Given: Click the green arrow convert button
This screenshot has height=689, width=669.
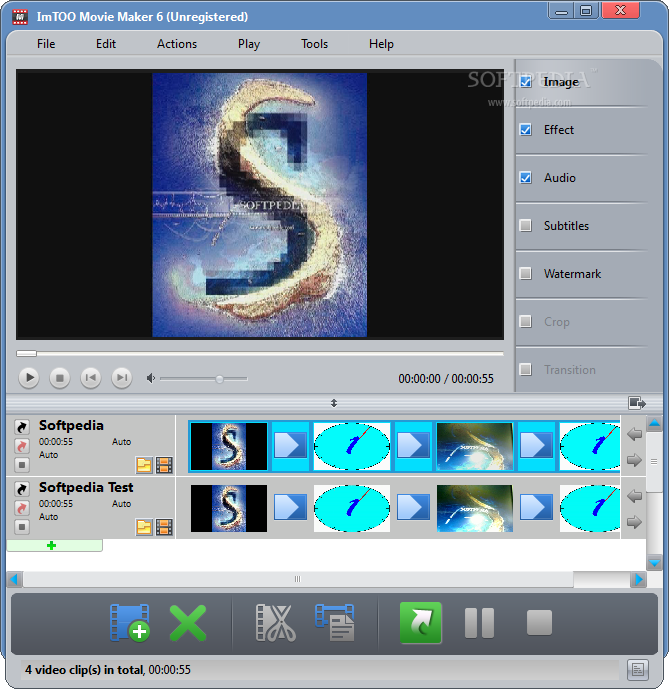Looking at the screenshot, I should click(x=421, y=623).
